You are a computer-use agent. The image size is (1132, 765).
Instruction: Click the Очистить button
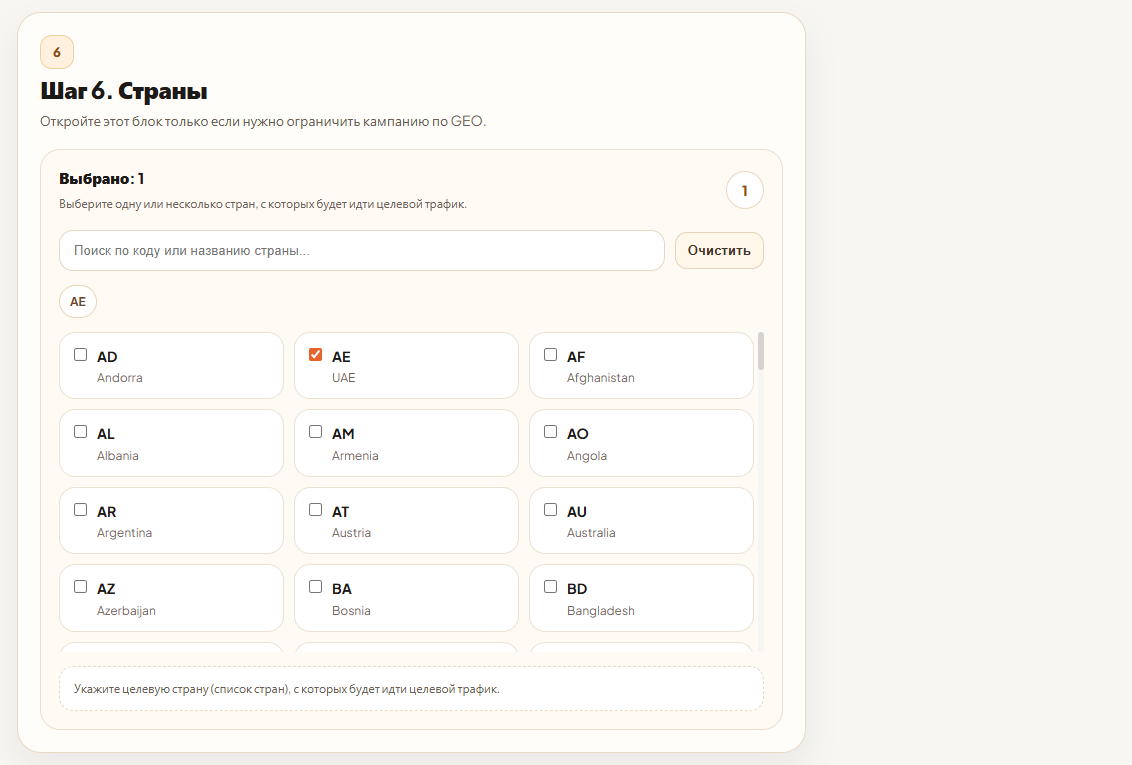click(x=719, y=251)
